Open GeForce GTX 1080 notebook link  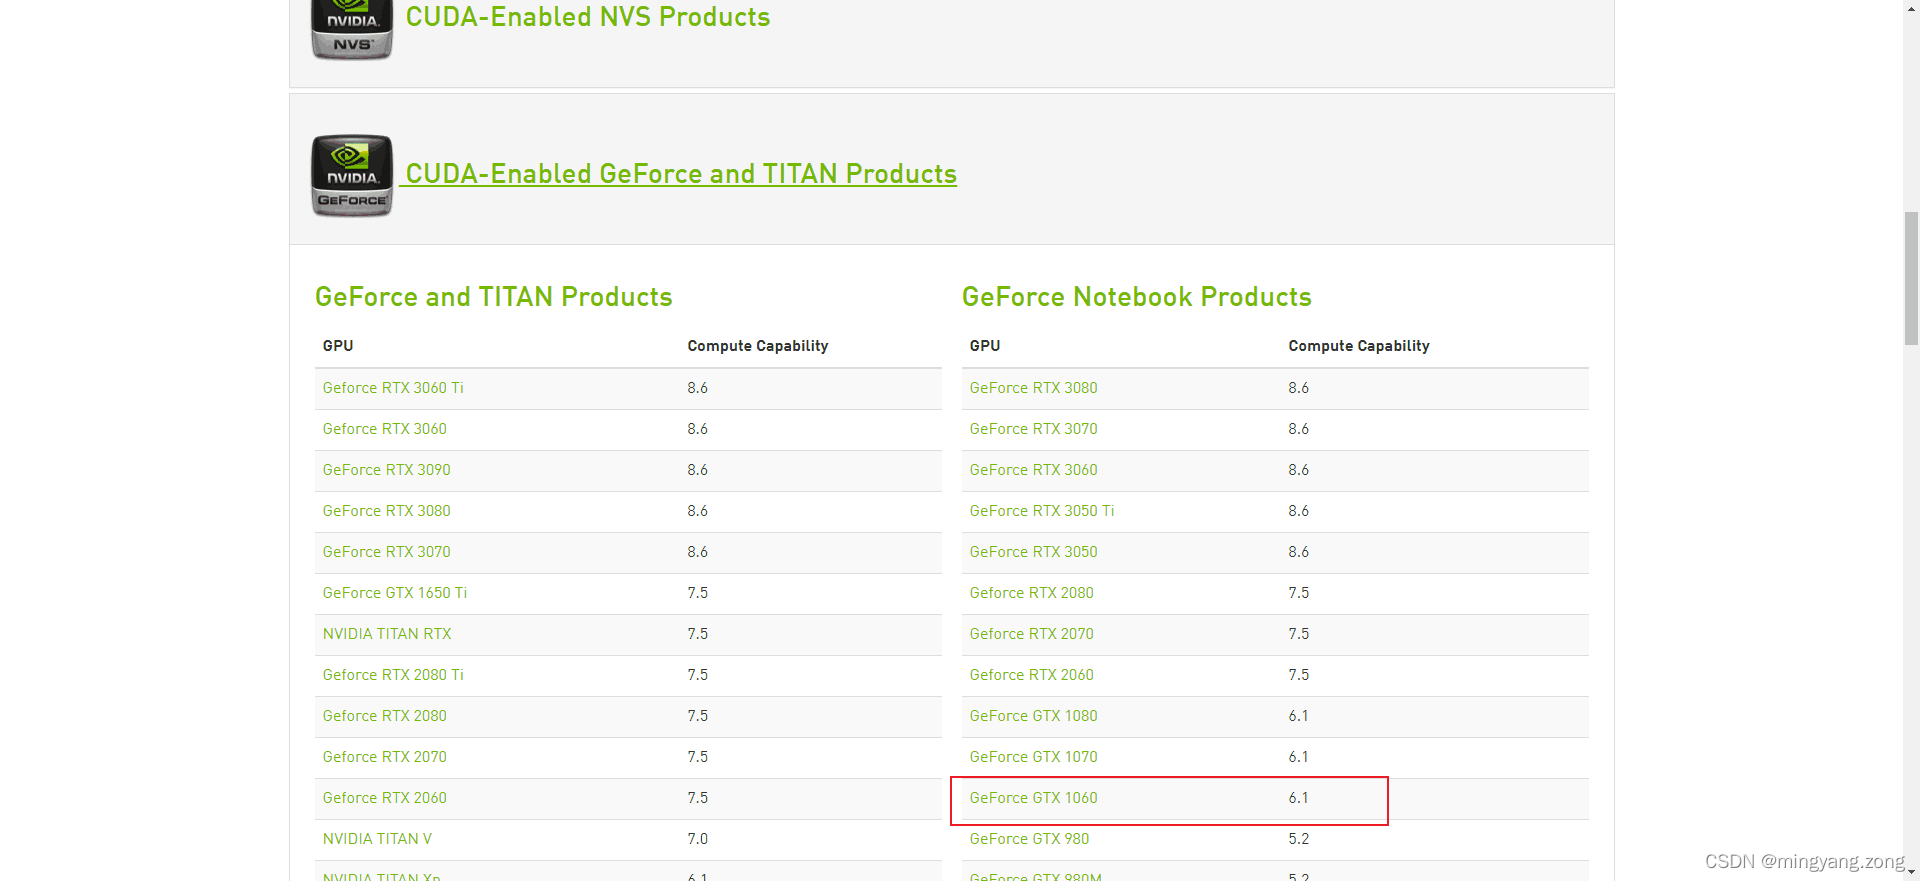pyautogui.click(x=1033, y=716)
